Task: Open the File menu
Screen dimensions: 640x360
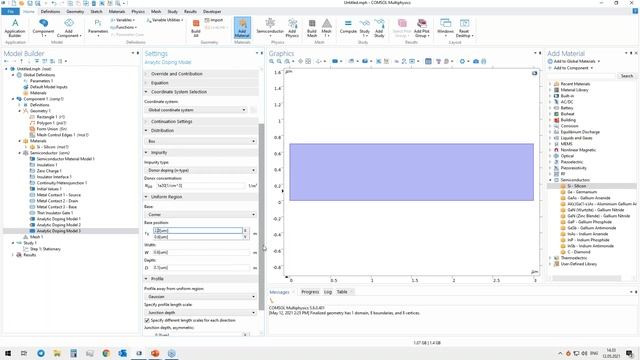Action: (11, 11)
